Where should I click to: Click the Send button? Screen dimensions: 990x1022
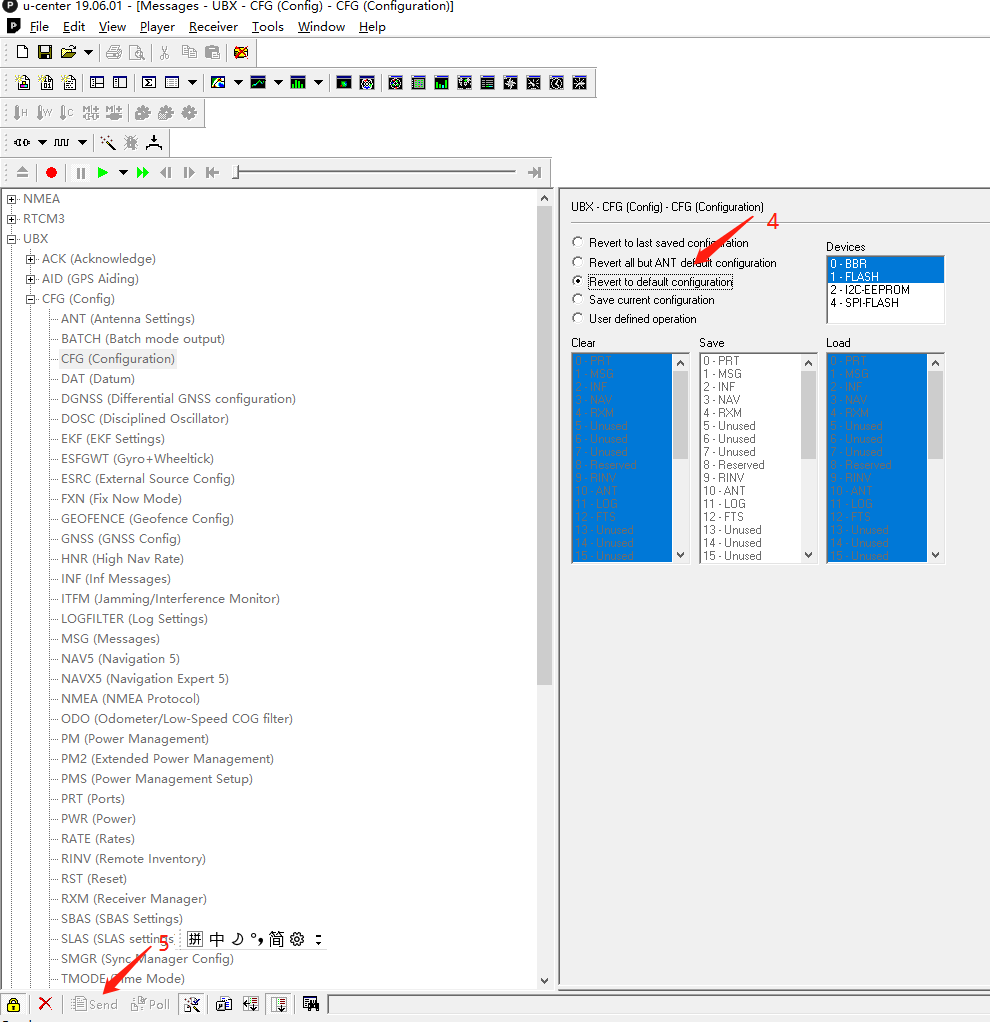pyautogui.click(x=95, y=1004)
